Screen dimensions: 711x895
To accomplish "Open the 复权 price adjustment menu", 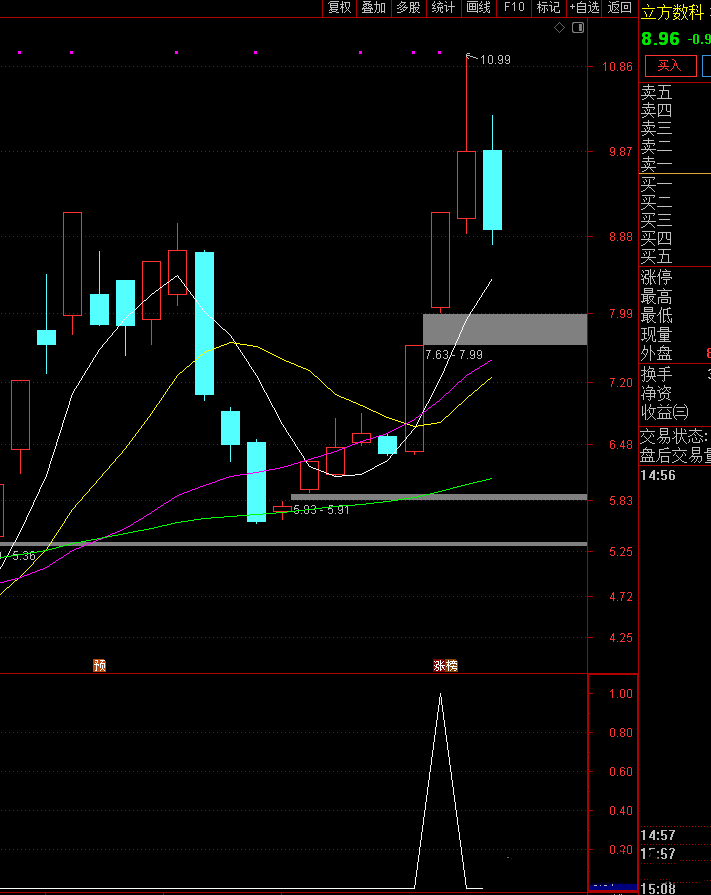I will pos(339,8).
